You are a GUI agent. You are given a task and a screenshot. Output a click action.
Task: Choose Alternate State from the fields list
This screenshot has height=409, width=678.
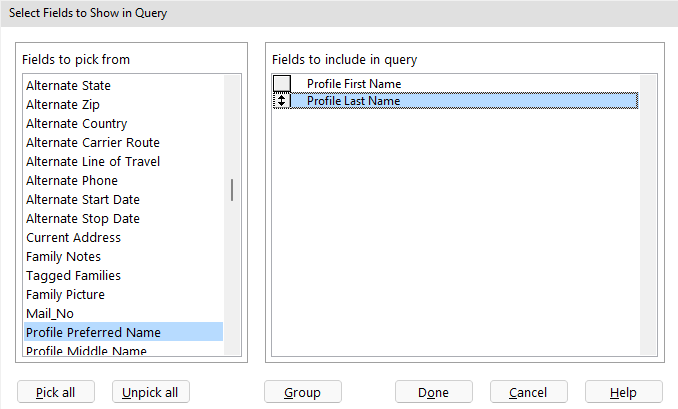click(x=68, y=86)
